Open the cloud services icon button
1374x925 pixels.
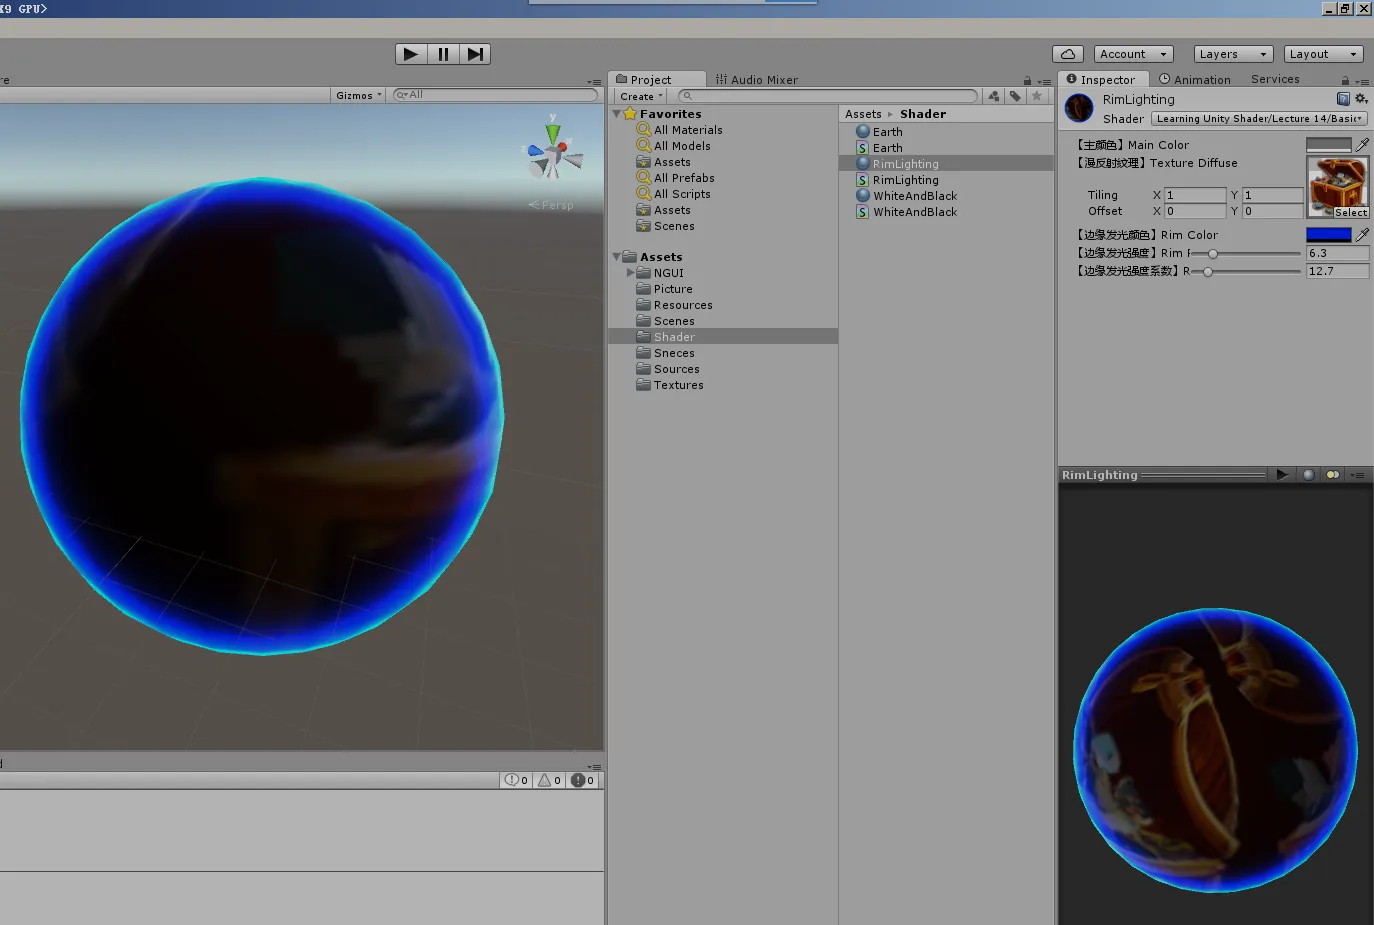click(x=1068, y=54)
